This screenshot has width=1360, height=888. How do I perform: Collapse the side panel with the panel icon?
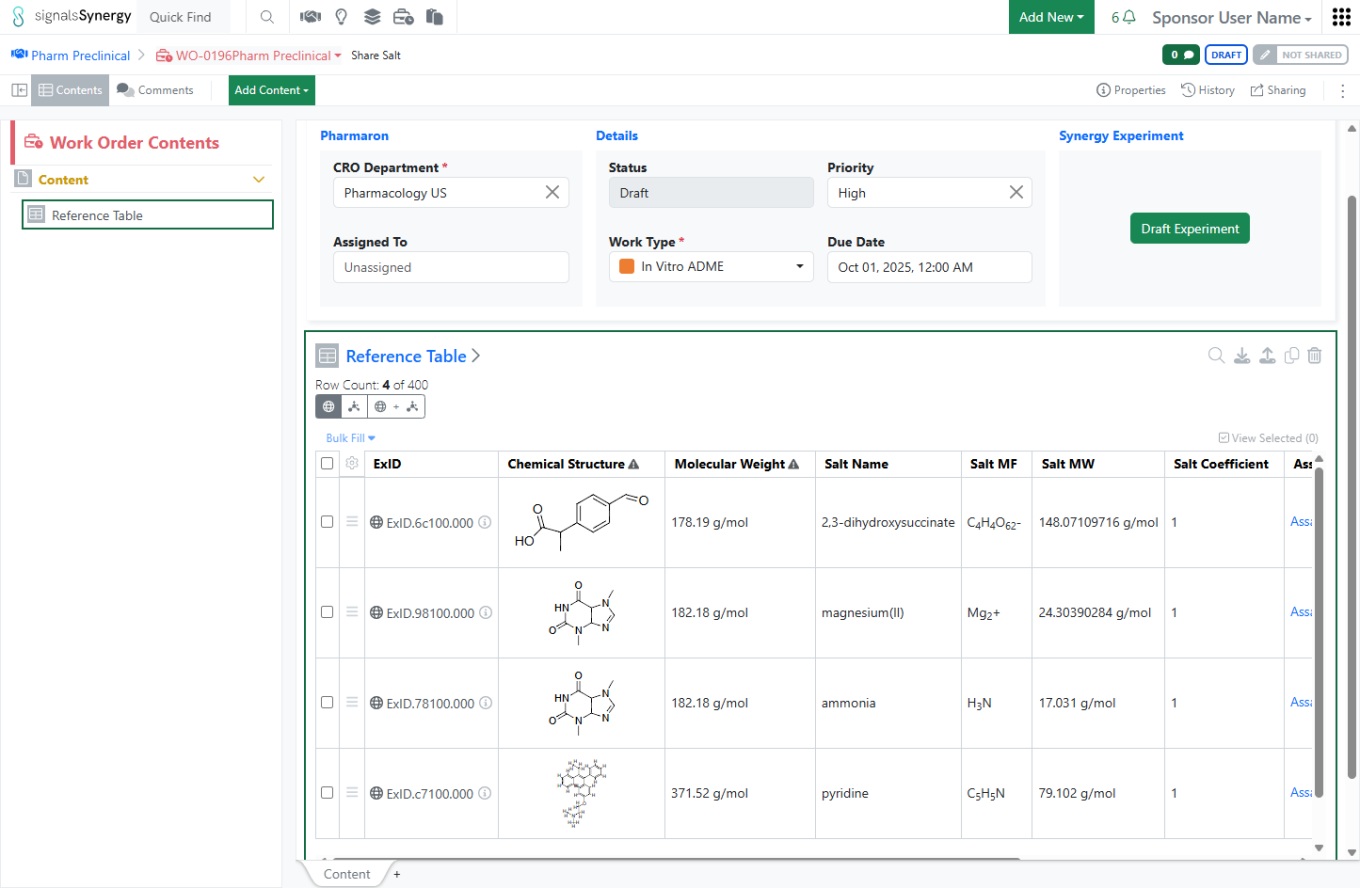click(x=18, y=90)
